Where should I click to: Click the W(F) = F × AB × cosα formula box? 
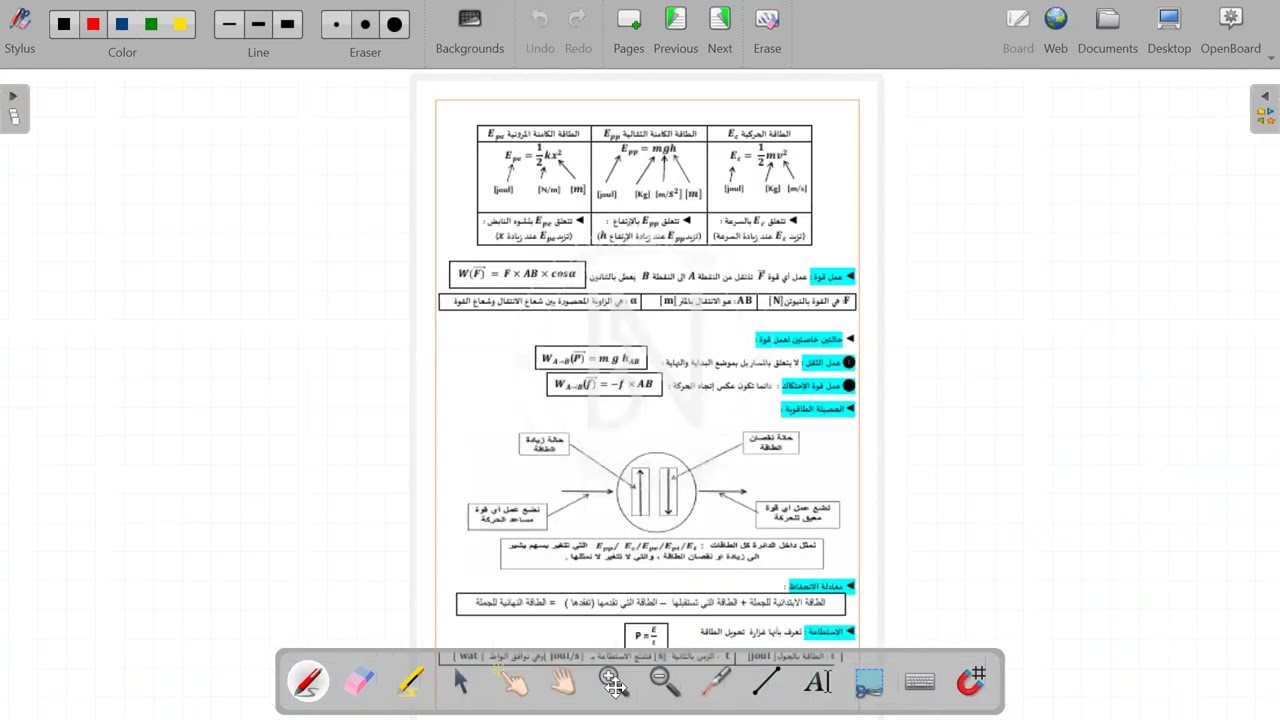pos(517,274)
